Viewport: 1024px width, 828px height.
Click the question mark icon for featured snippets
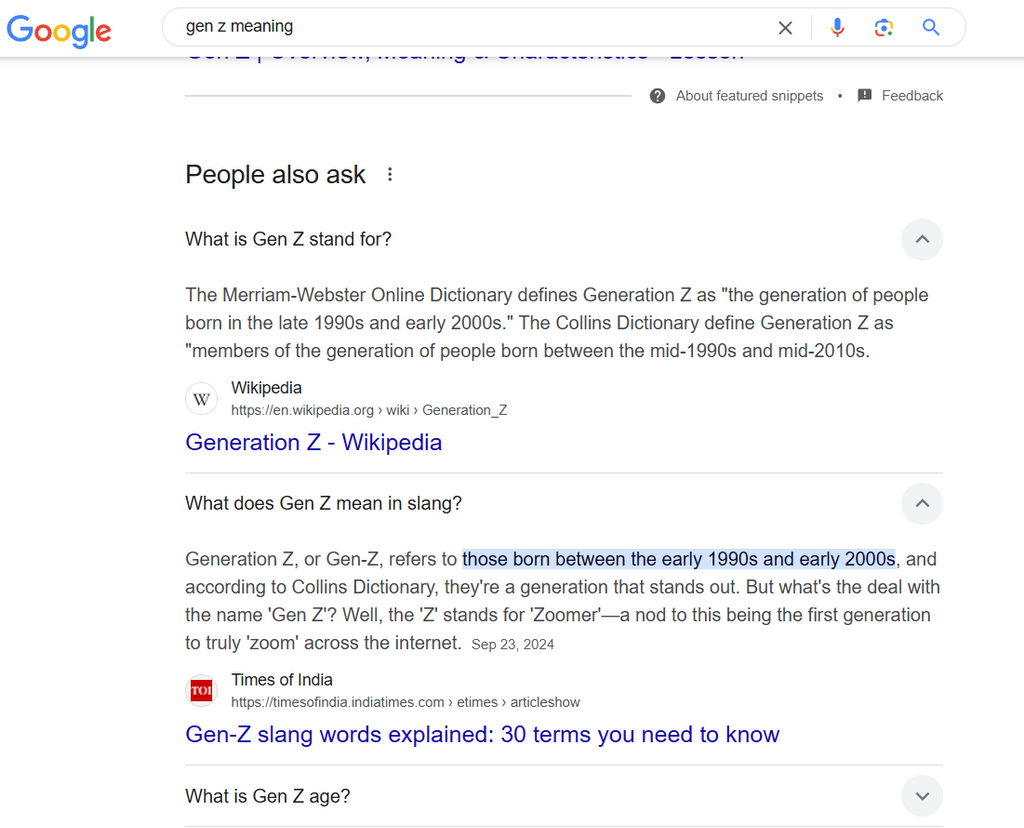tap(657, 96)
